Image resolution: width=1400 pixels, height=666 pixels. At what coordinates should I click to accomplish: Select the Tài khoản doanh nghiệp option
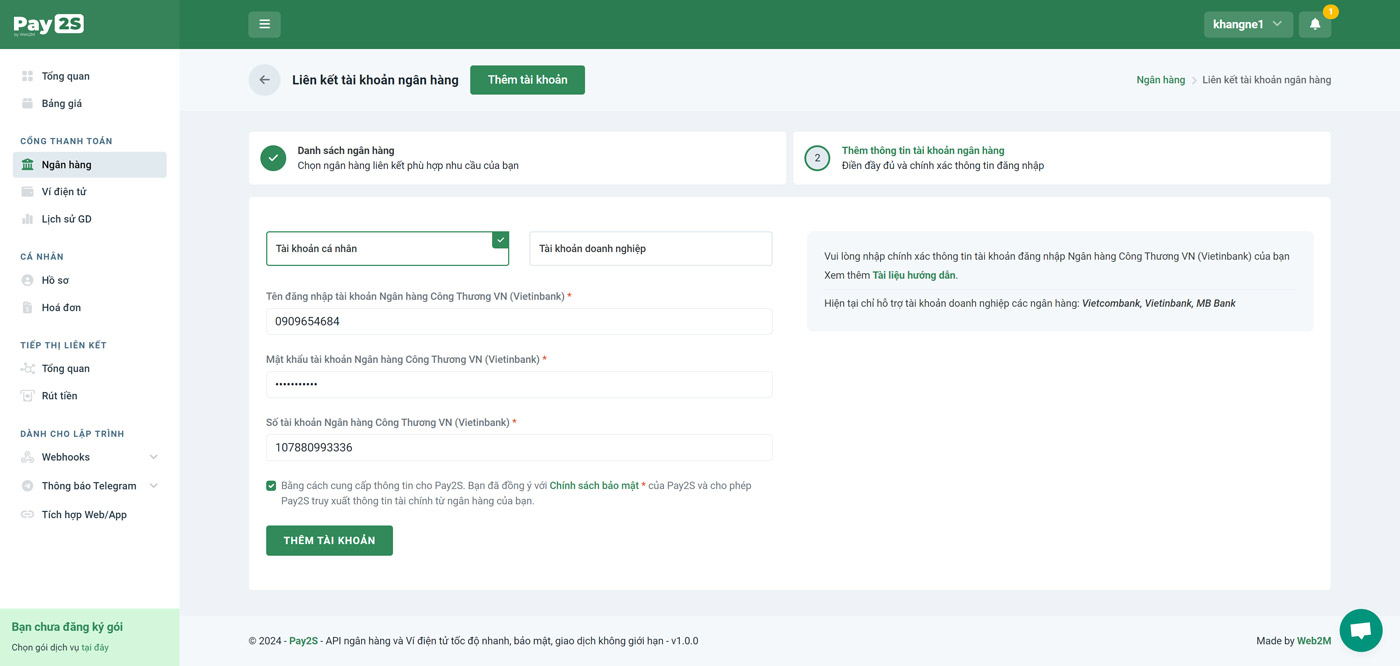(650, 248)
